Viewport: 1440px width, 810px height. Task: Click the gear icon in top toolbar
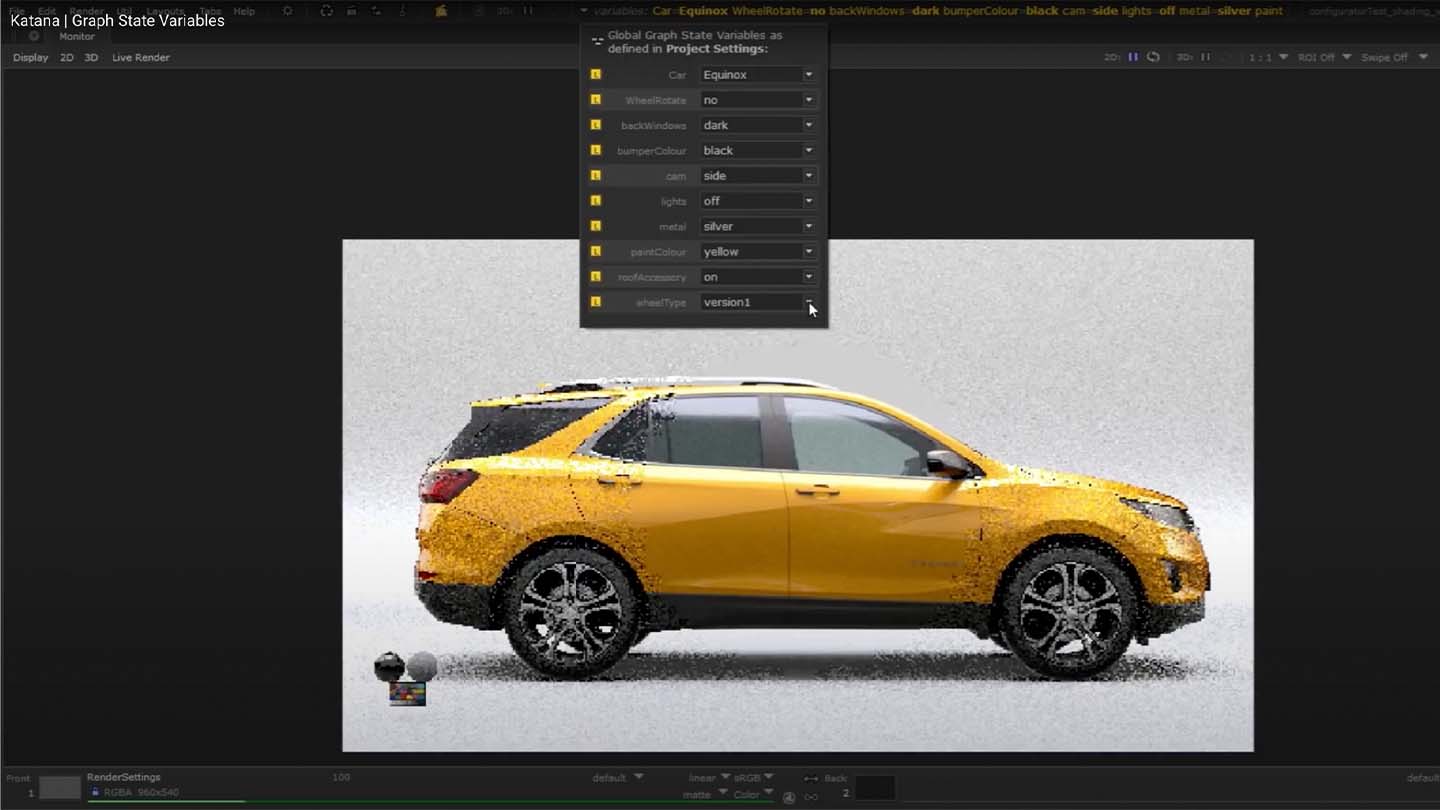click(287, 11)
